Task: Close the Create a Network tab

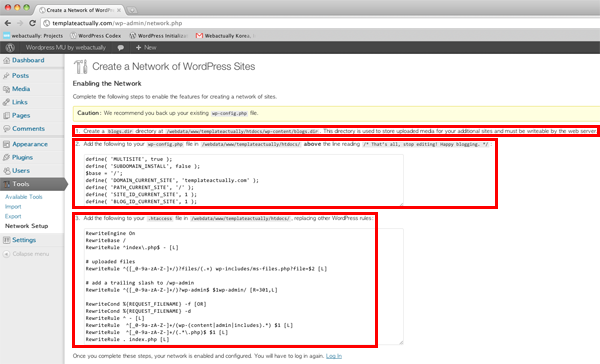Action: point(119,10)
